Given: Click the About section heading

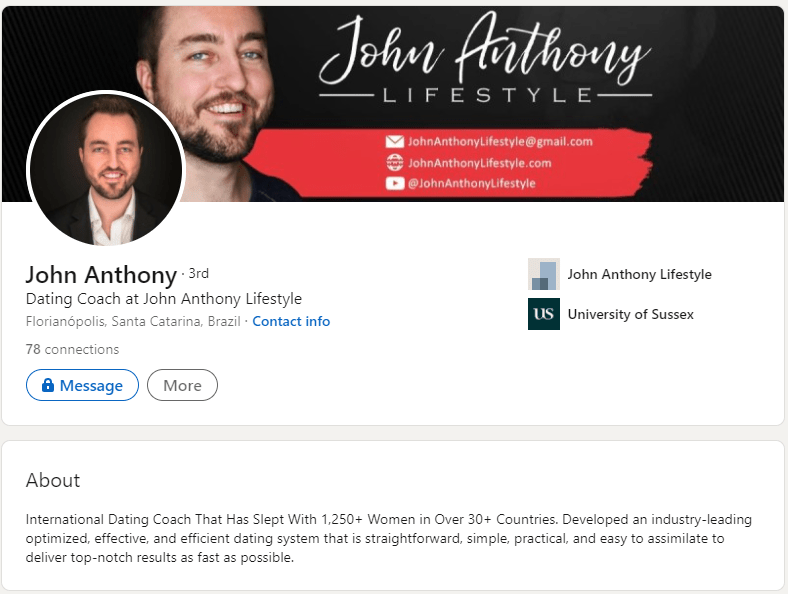Looking at the screenshot, I should [53, 480].
